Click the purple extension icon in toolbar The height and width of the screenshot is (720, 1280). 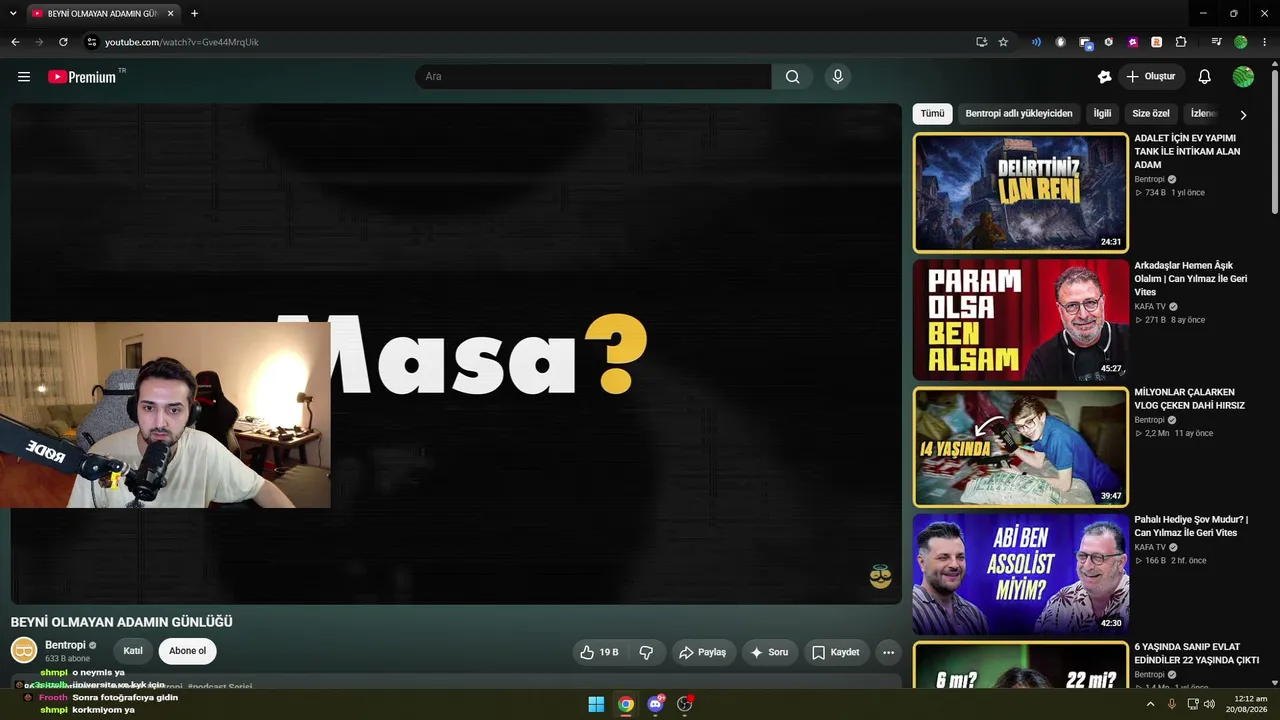[1133, 42]
